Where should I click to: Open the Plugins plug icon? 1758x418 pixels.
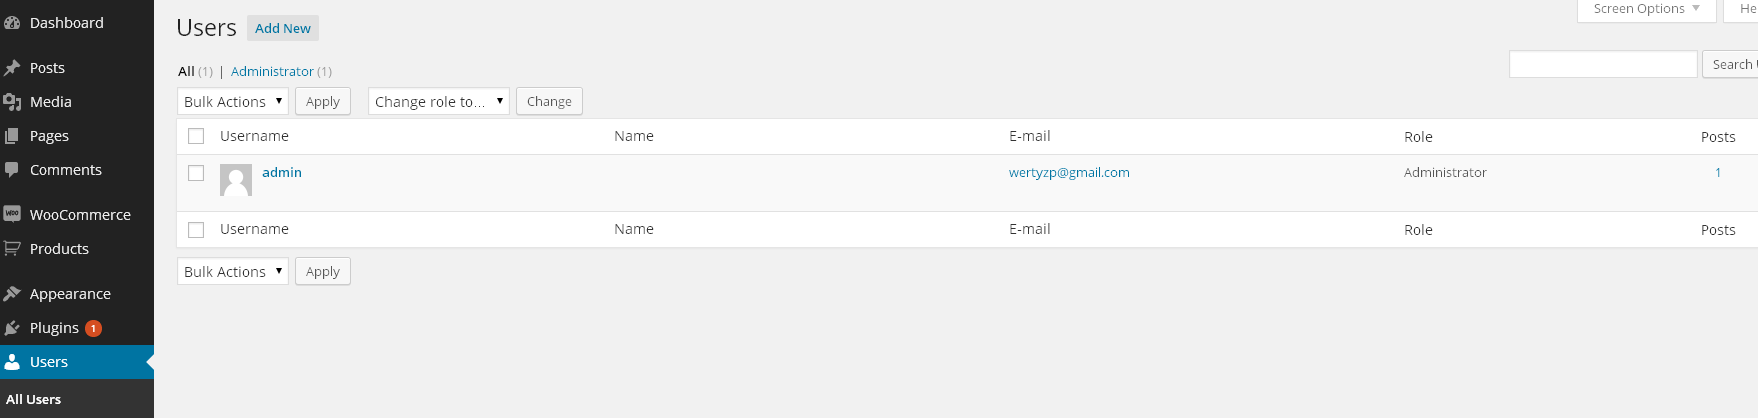click(12, 328)
